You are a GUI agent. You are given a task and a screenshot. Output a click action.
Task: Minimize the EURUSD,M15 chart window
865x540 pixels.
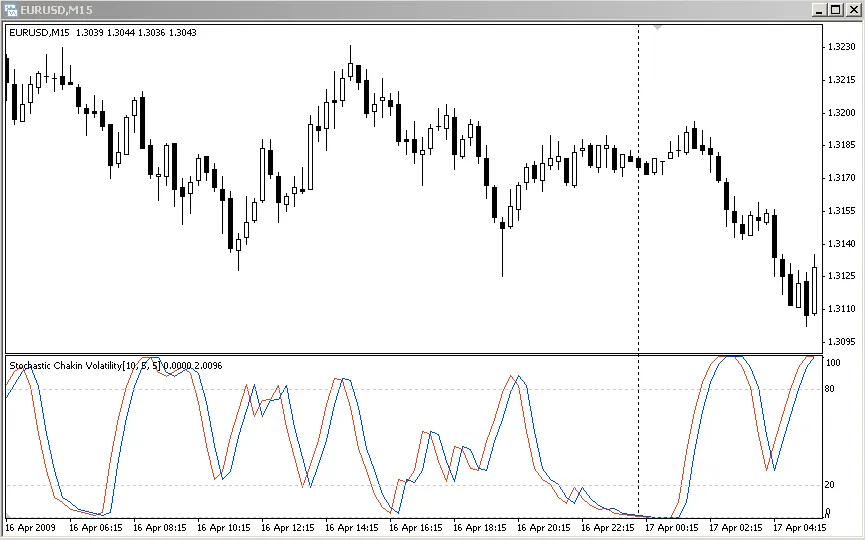(x=818, y=10)
